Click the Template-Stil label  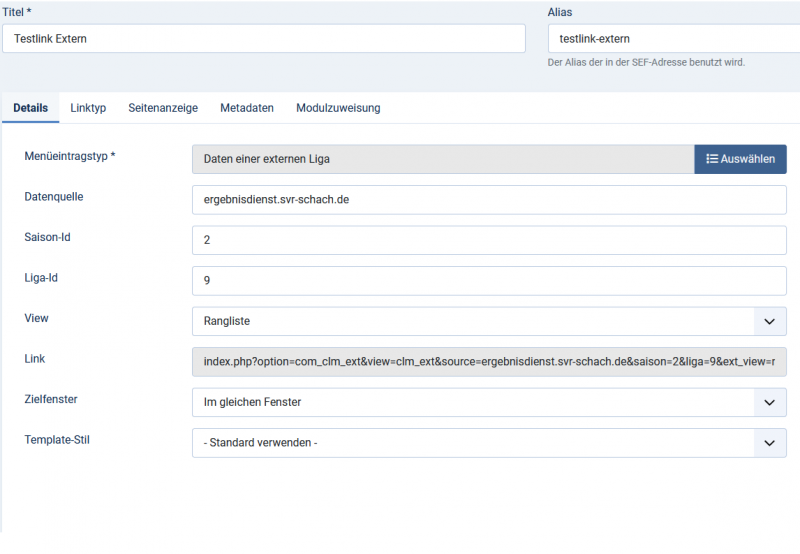point(56,440)
